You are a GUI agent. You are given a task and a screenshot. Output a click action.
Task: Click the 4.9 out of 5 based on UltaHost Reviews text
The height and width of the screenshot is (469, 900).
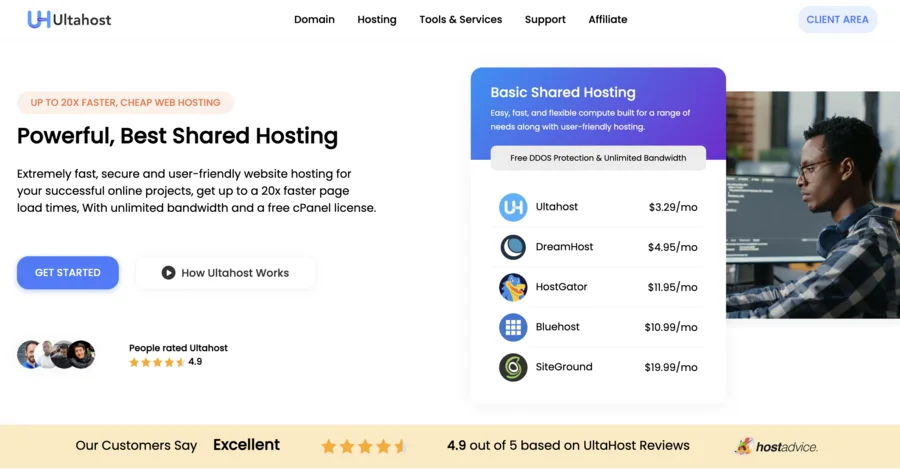[568, 445]
